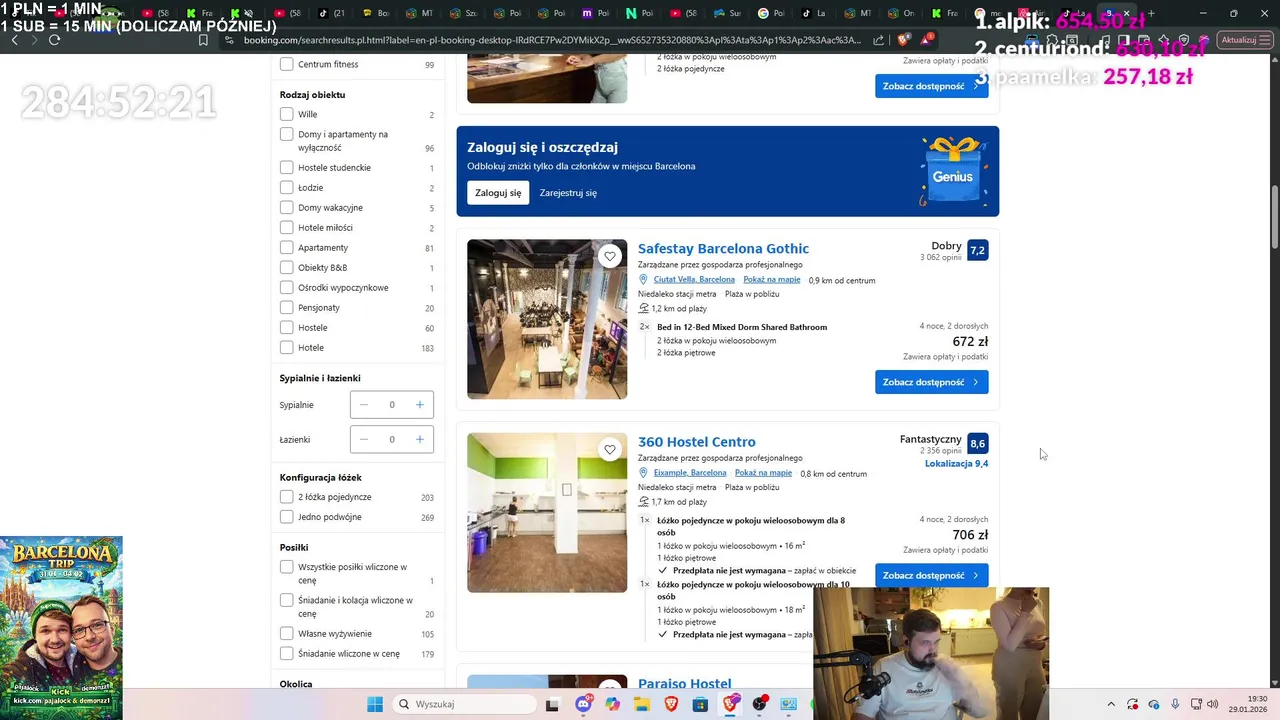Enable Śniadanie wliczone w cenę

pyautogui.click(x=287, y=653)
